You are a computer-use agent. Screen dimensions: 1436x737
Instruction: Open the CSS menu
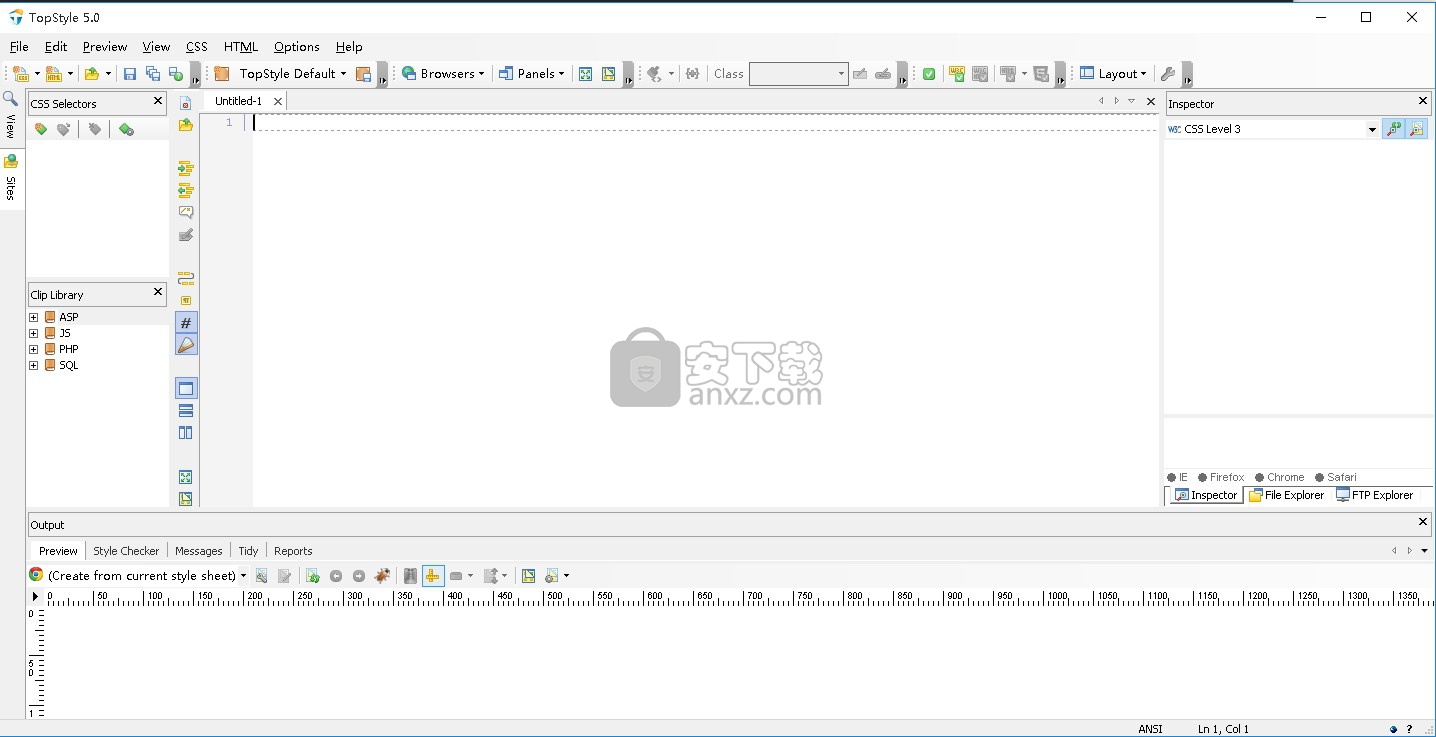coord(197,46)
